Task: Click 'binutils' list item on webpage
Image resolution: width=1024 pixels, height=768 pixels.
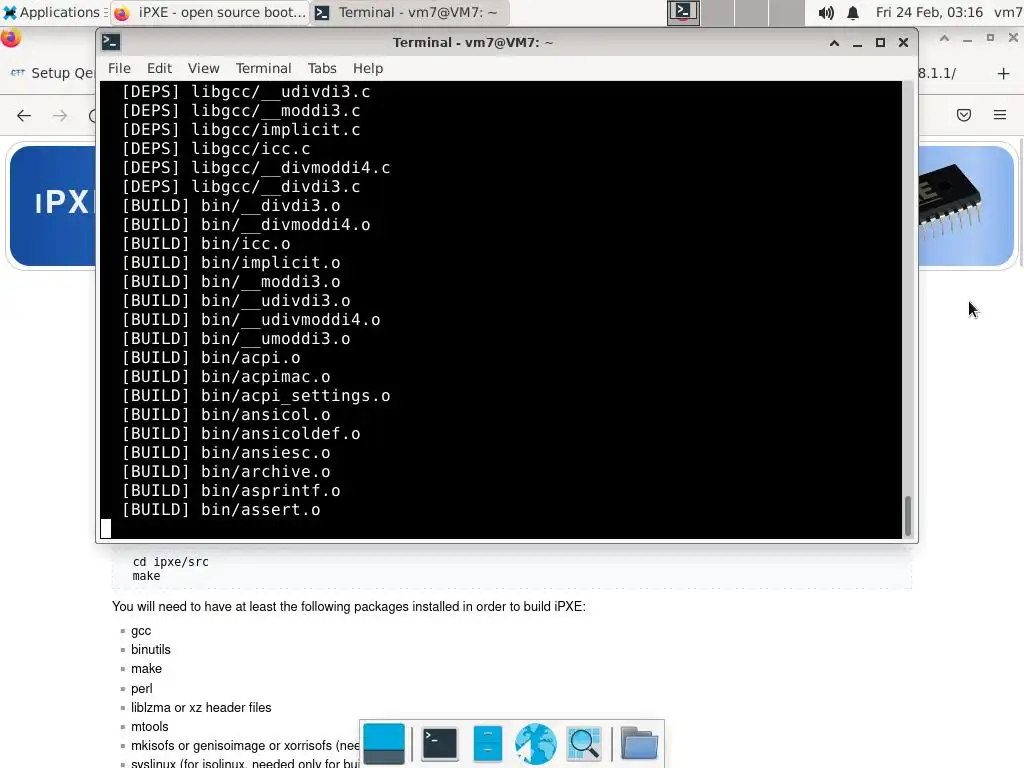Action: [151, 650]
